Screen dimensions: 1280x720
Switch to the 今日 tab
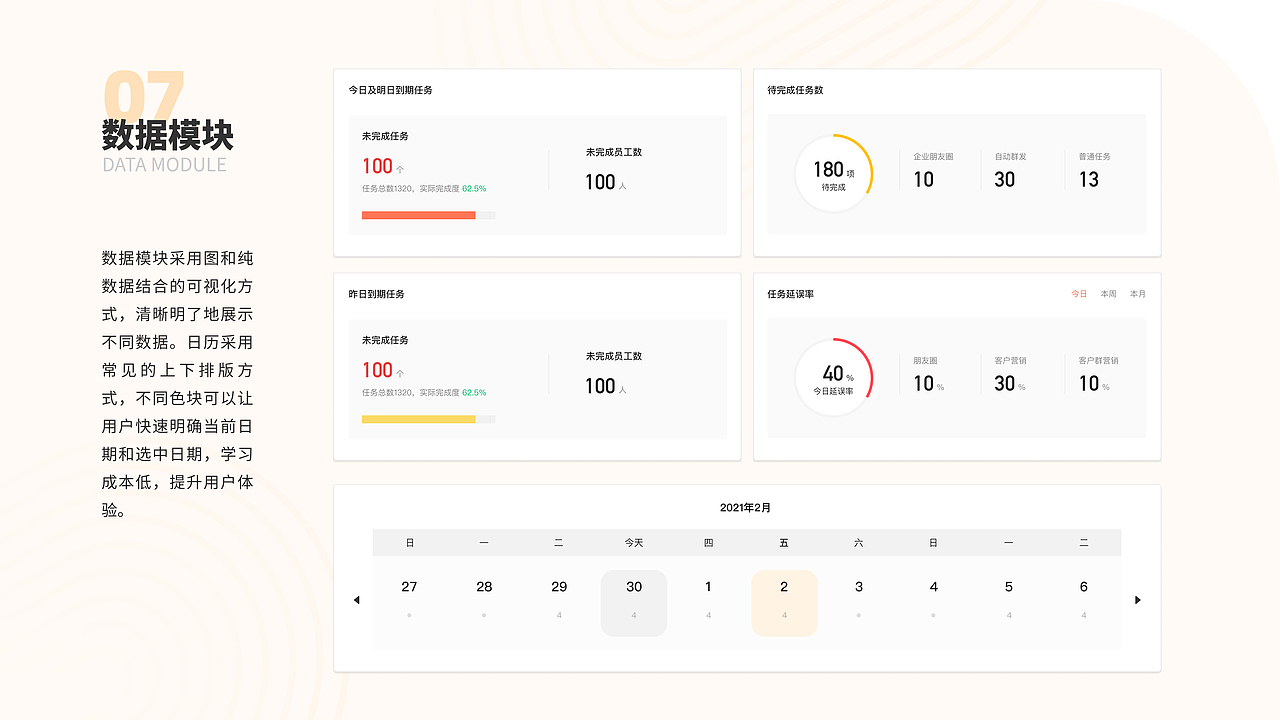pos(1079,294)
